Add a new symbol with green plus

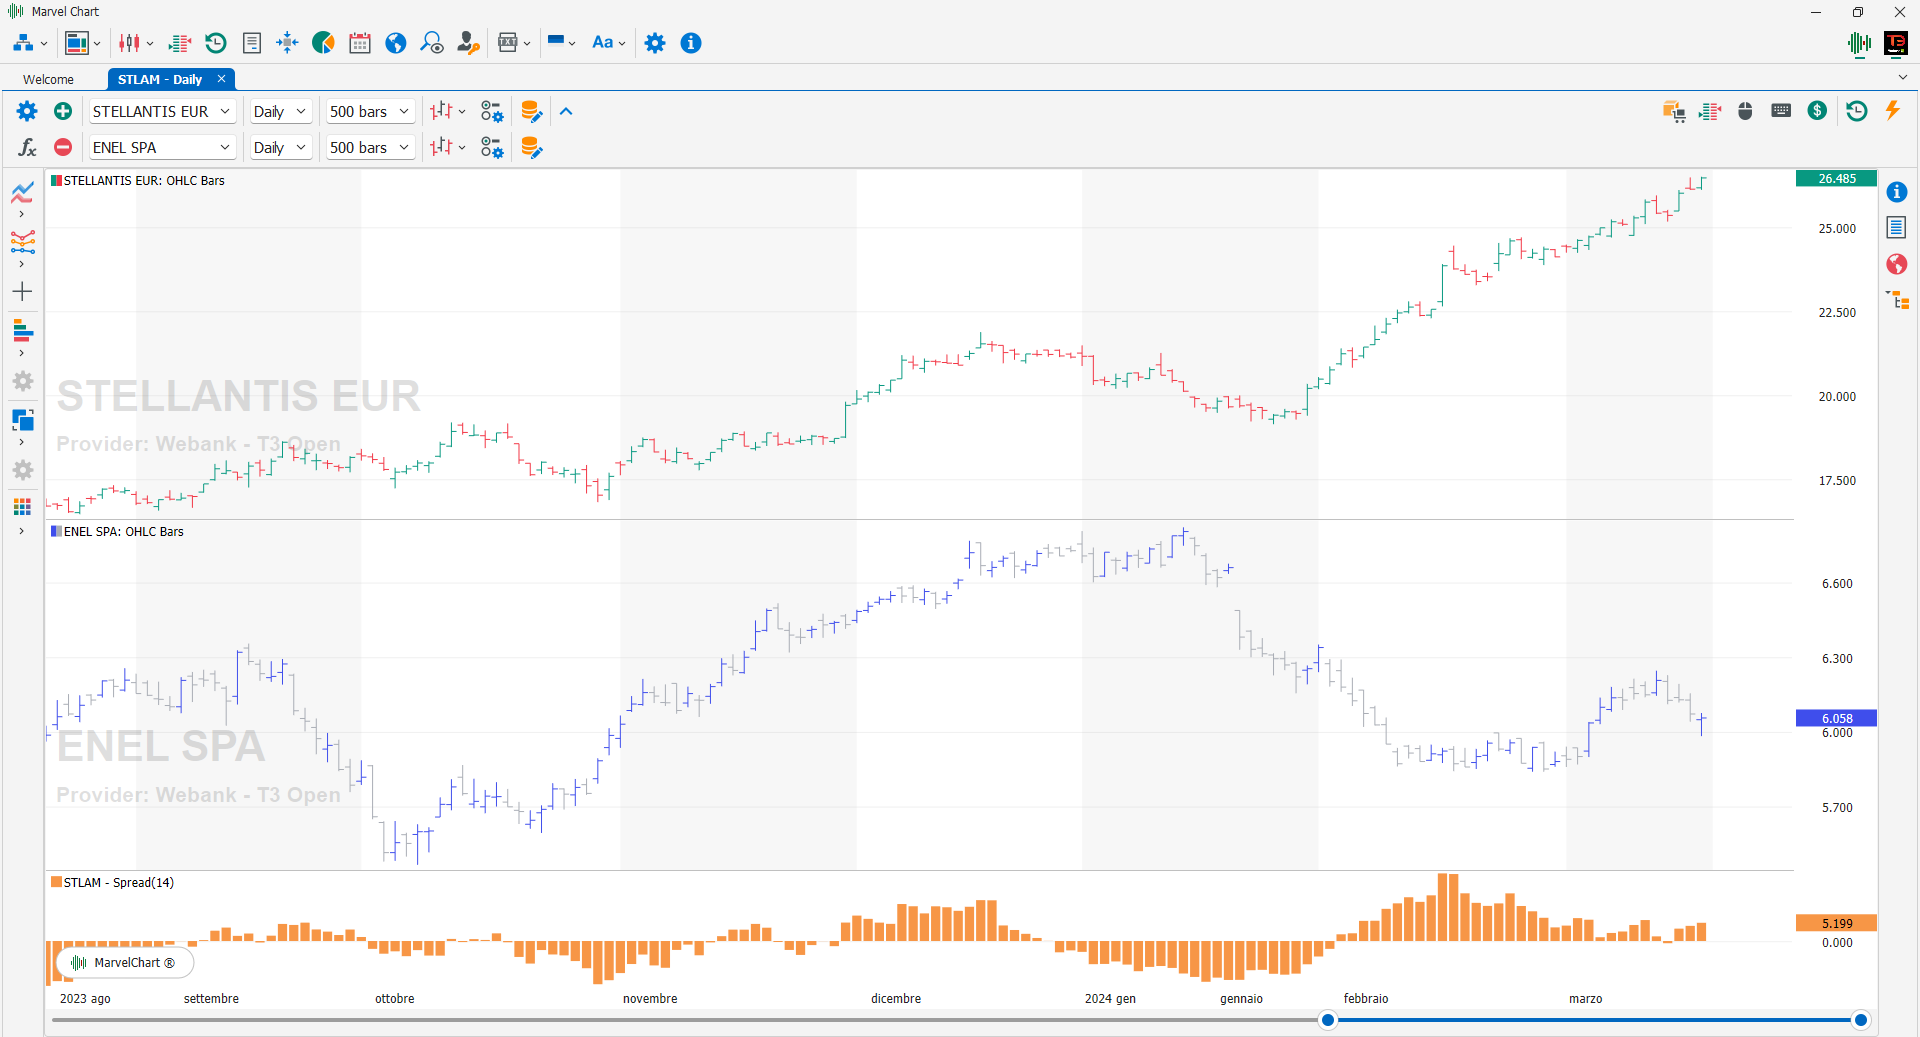[63, 111]
